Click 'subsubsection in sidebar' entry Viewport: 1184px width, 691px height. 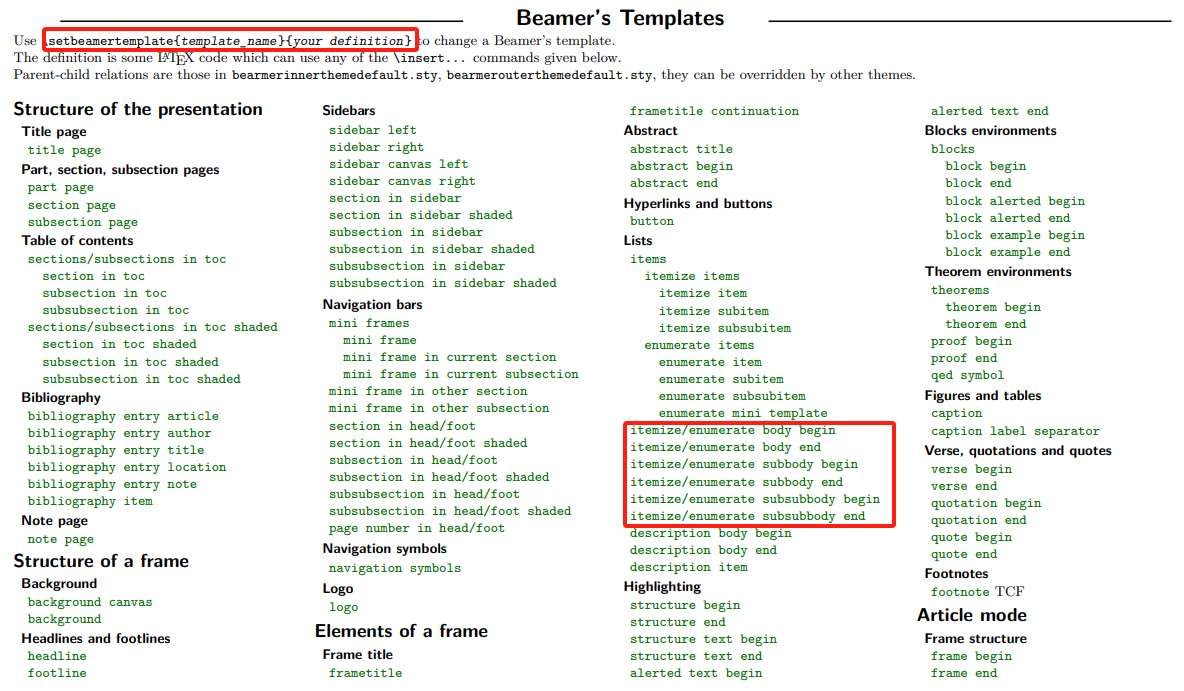click(x=417, y=267)
